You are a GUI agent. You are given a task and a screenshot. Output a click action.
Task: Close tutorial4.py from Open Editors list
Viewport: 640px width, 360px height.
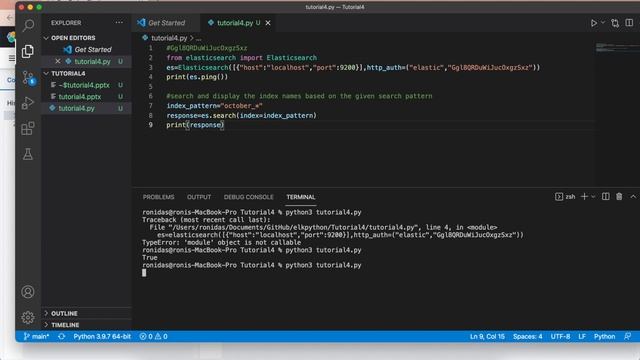coord(58,61)
